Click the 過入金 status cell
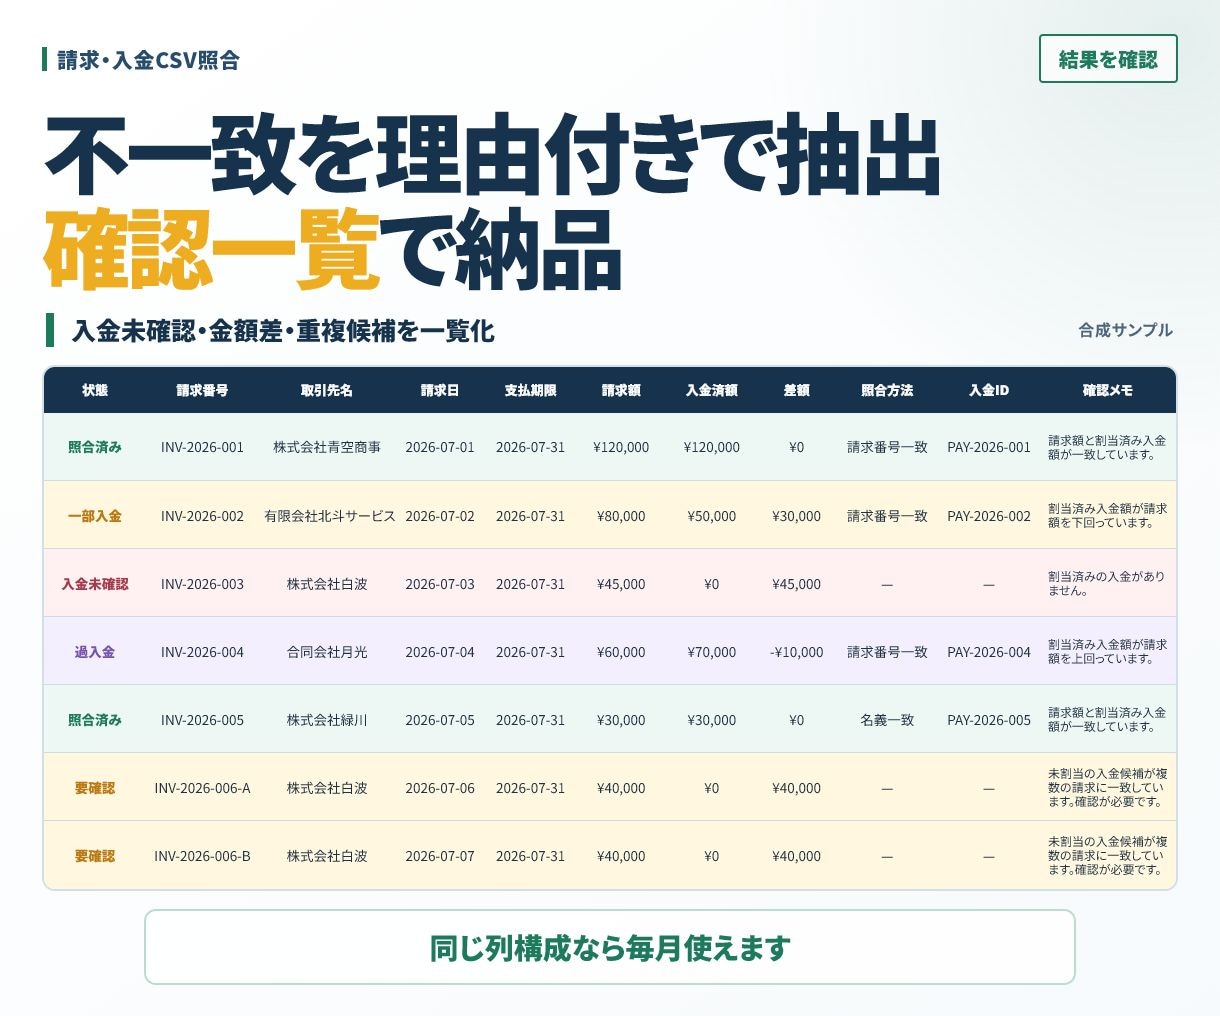 95,652
